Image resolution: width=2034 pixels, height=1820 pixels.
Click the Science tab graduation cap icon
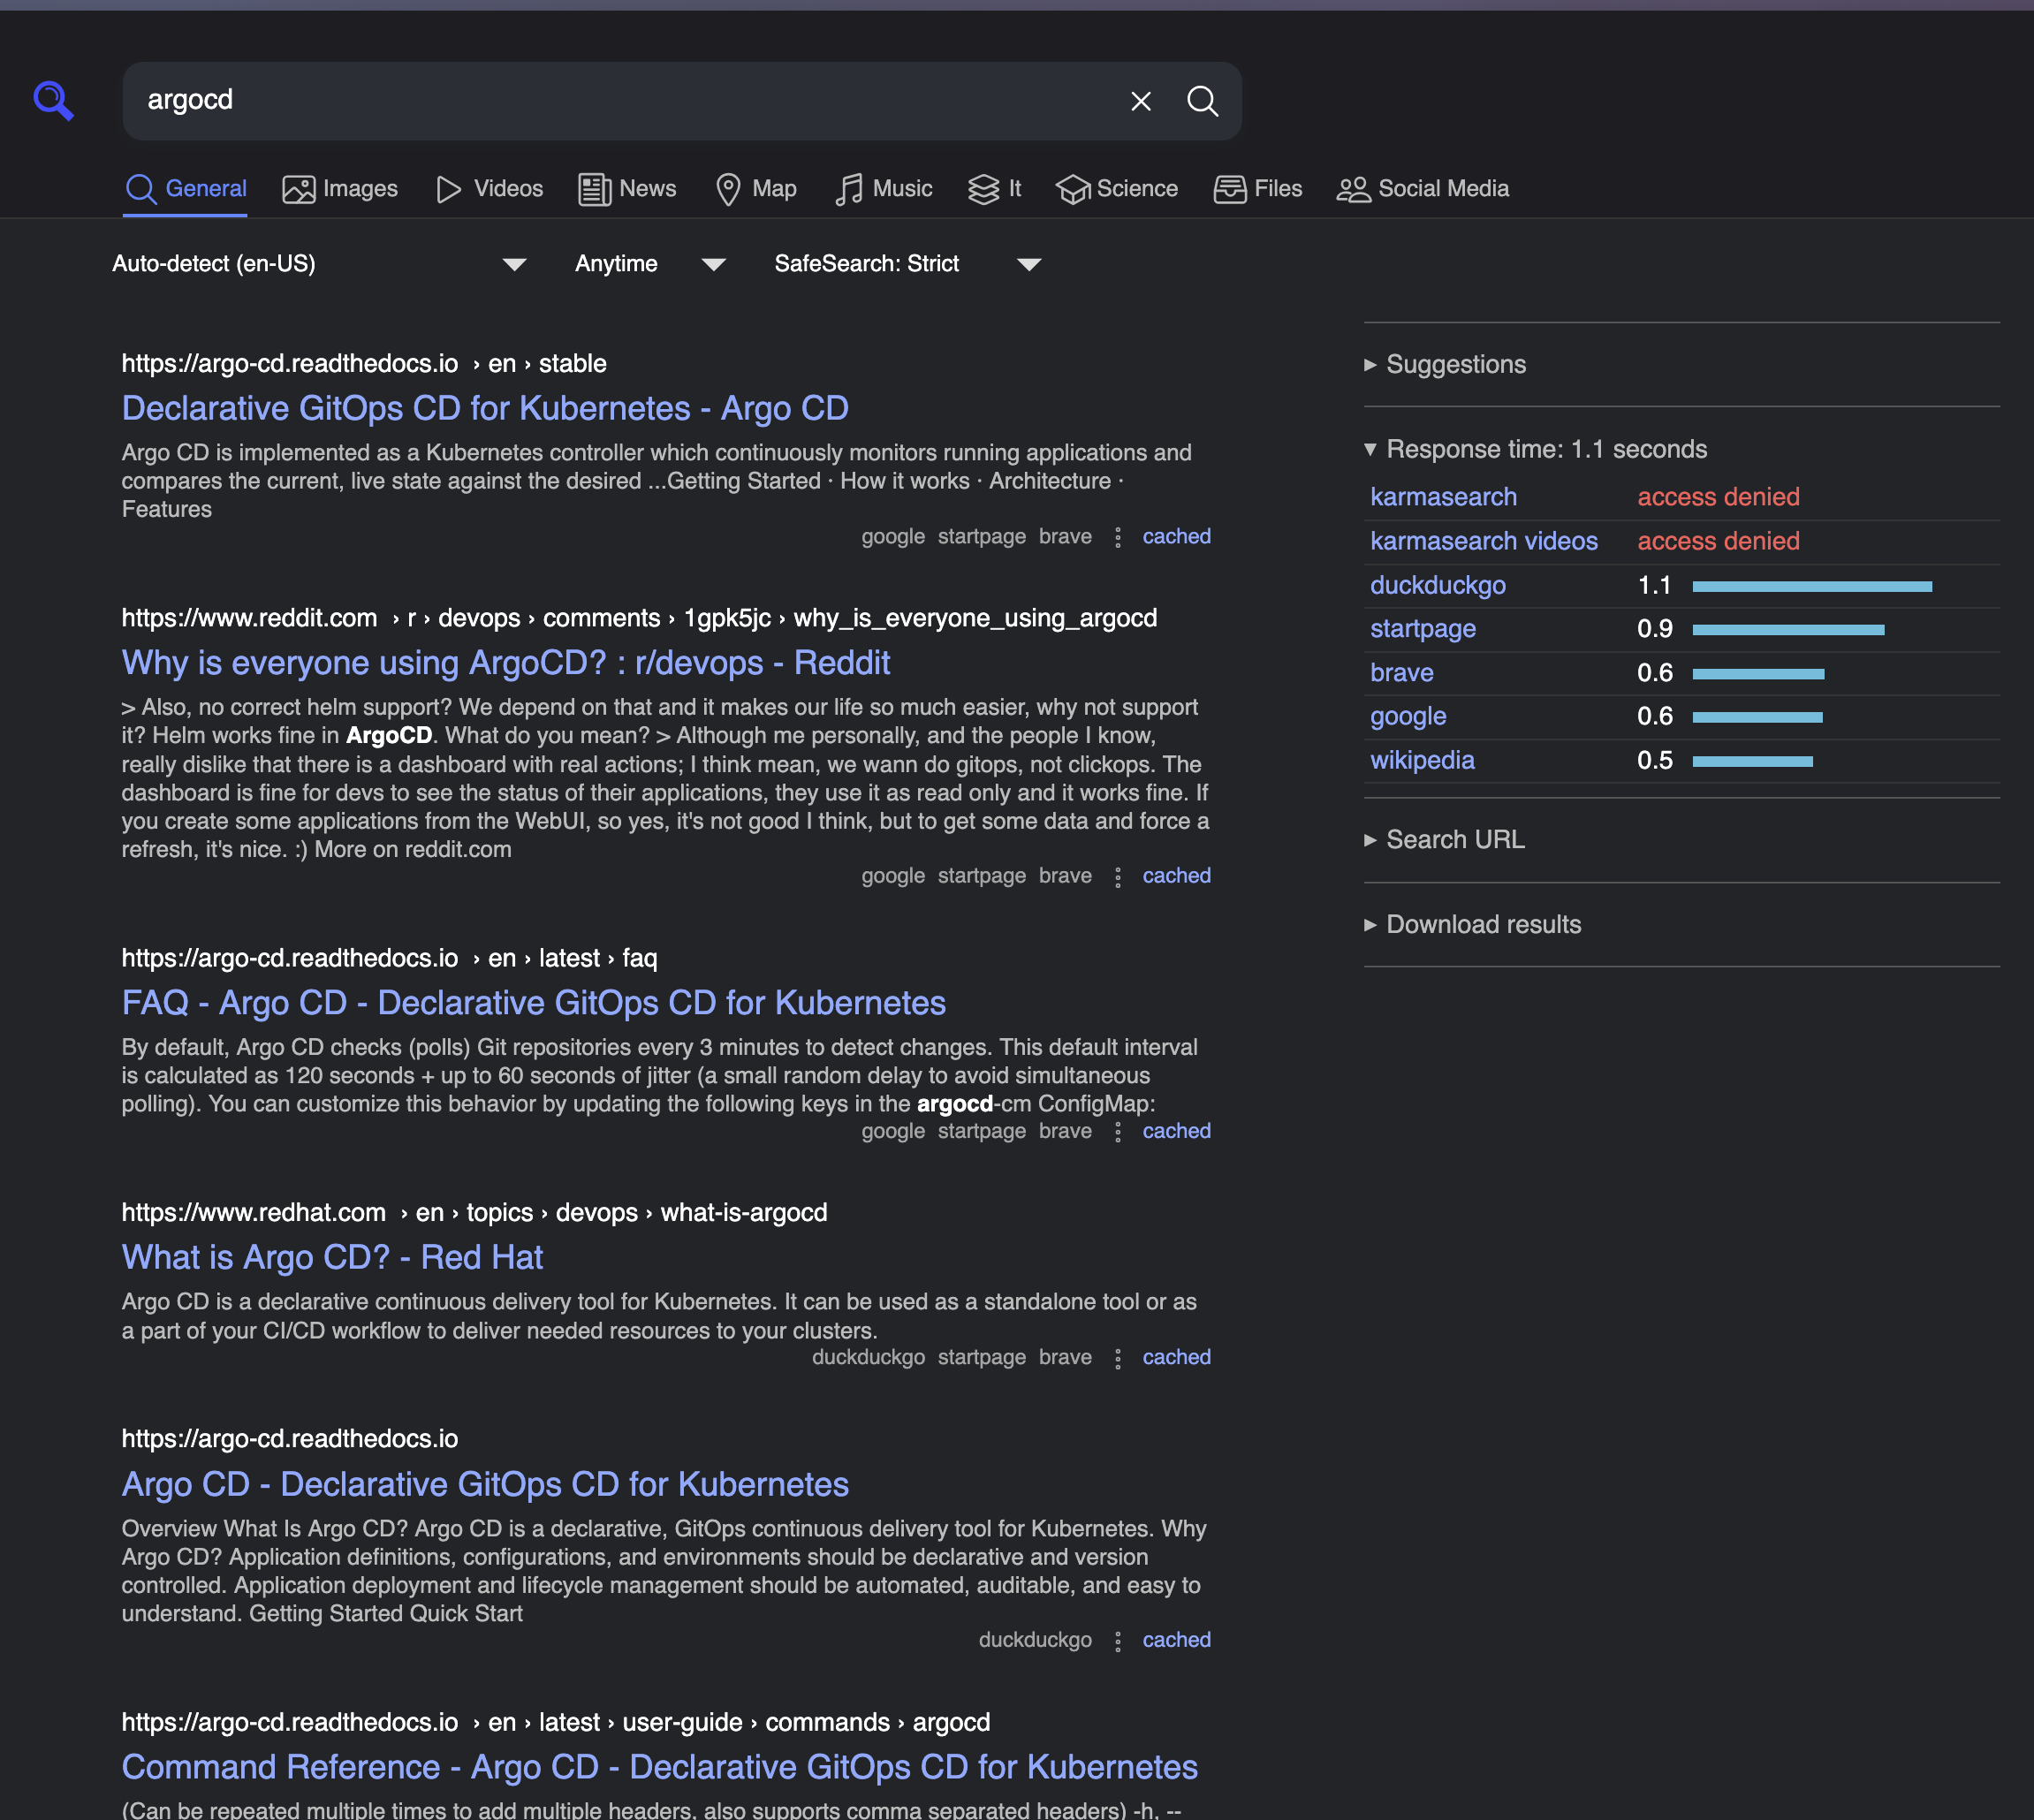(1072, 189)
